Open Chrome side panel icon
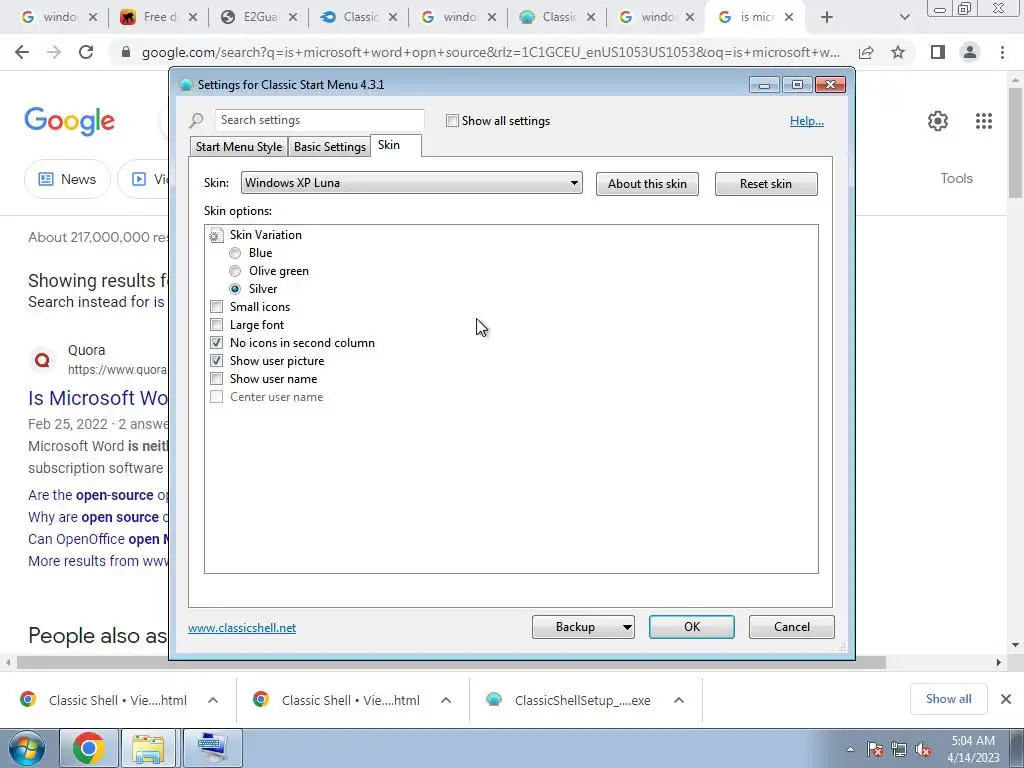This screenshot has height=768, width=1024. tap(938, 52)
